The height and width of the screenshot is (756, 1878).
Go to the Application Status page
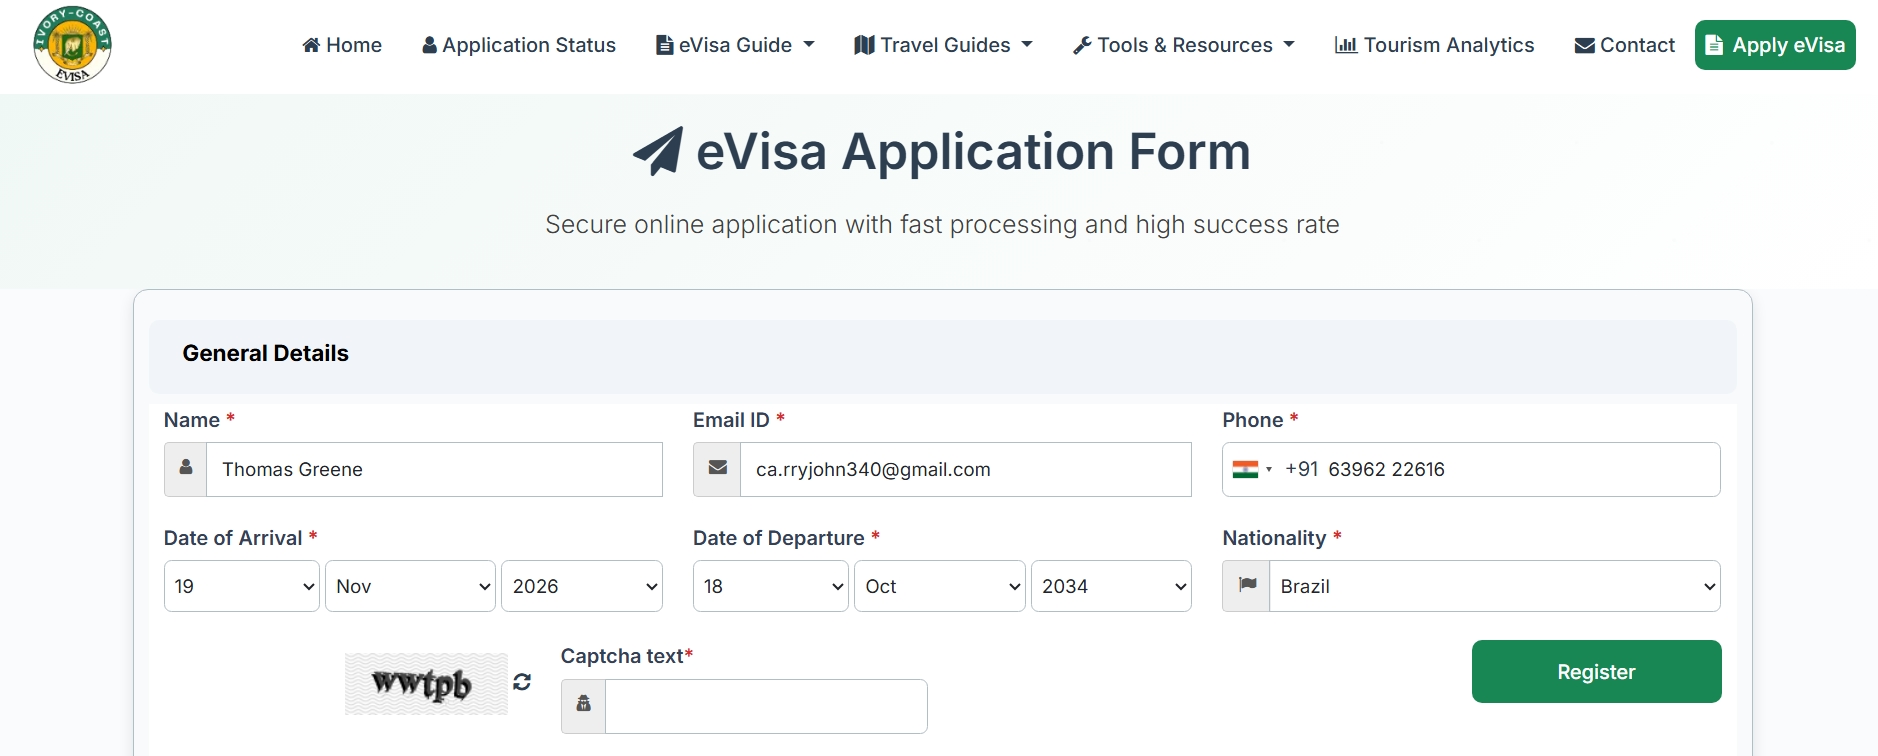click(x=519, y=45)
